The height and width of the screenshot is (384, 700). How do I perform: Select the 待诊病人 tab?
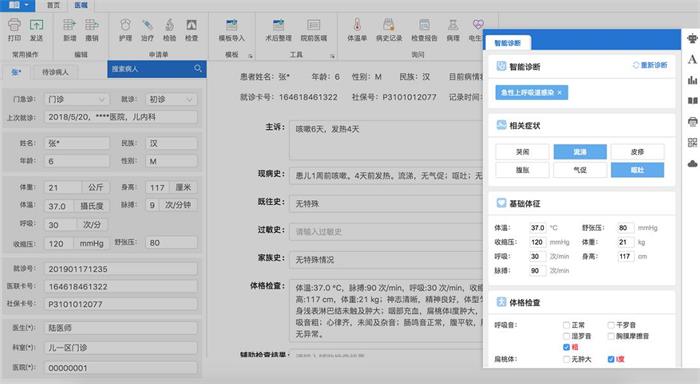[x=55, y=71]
